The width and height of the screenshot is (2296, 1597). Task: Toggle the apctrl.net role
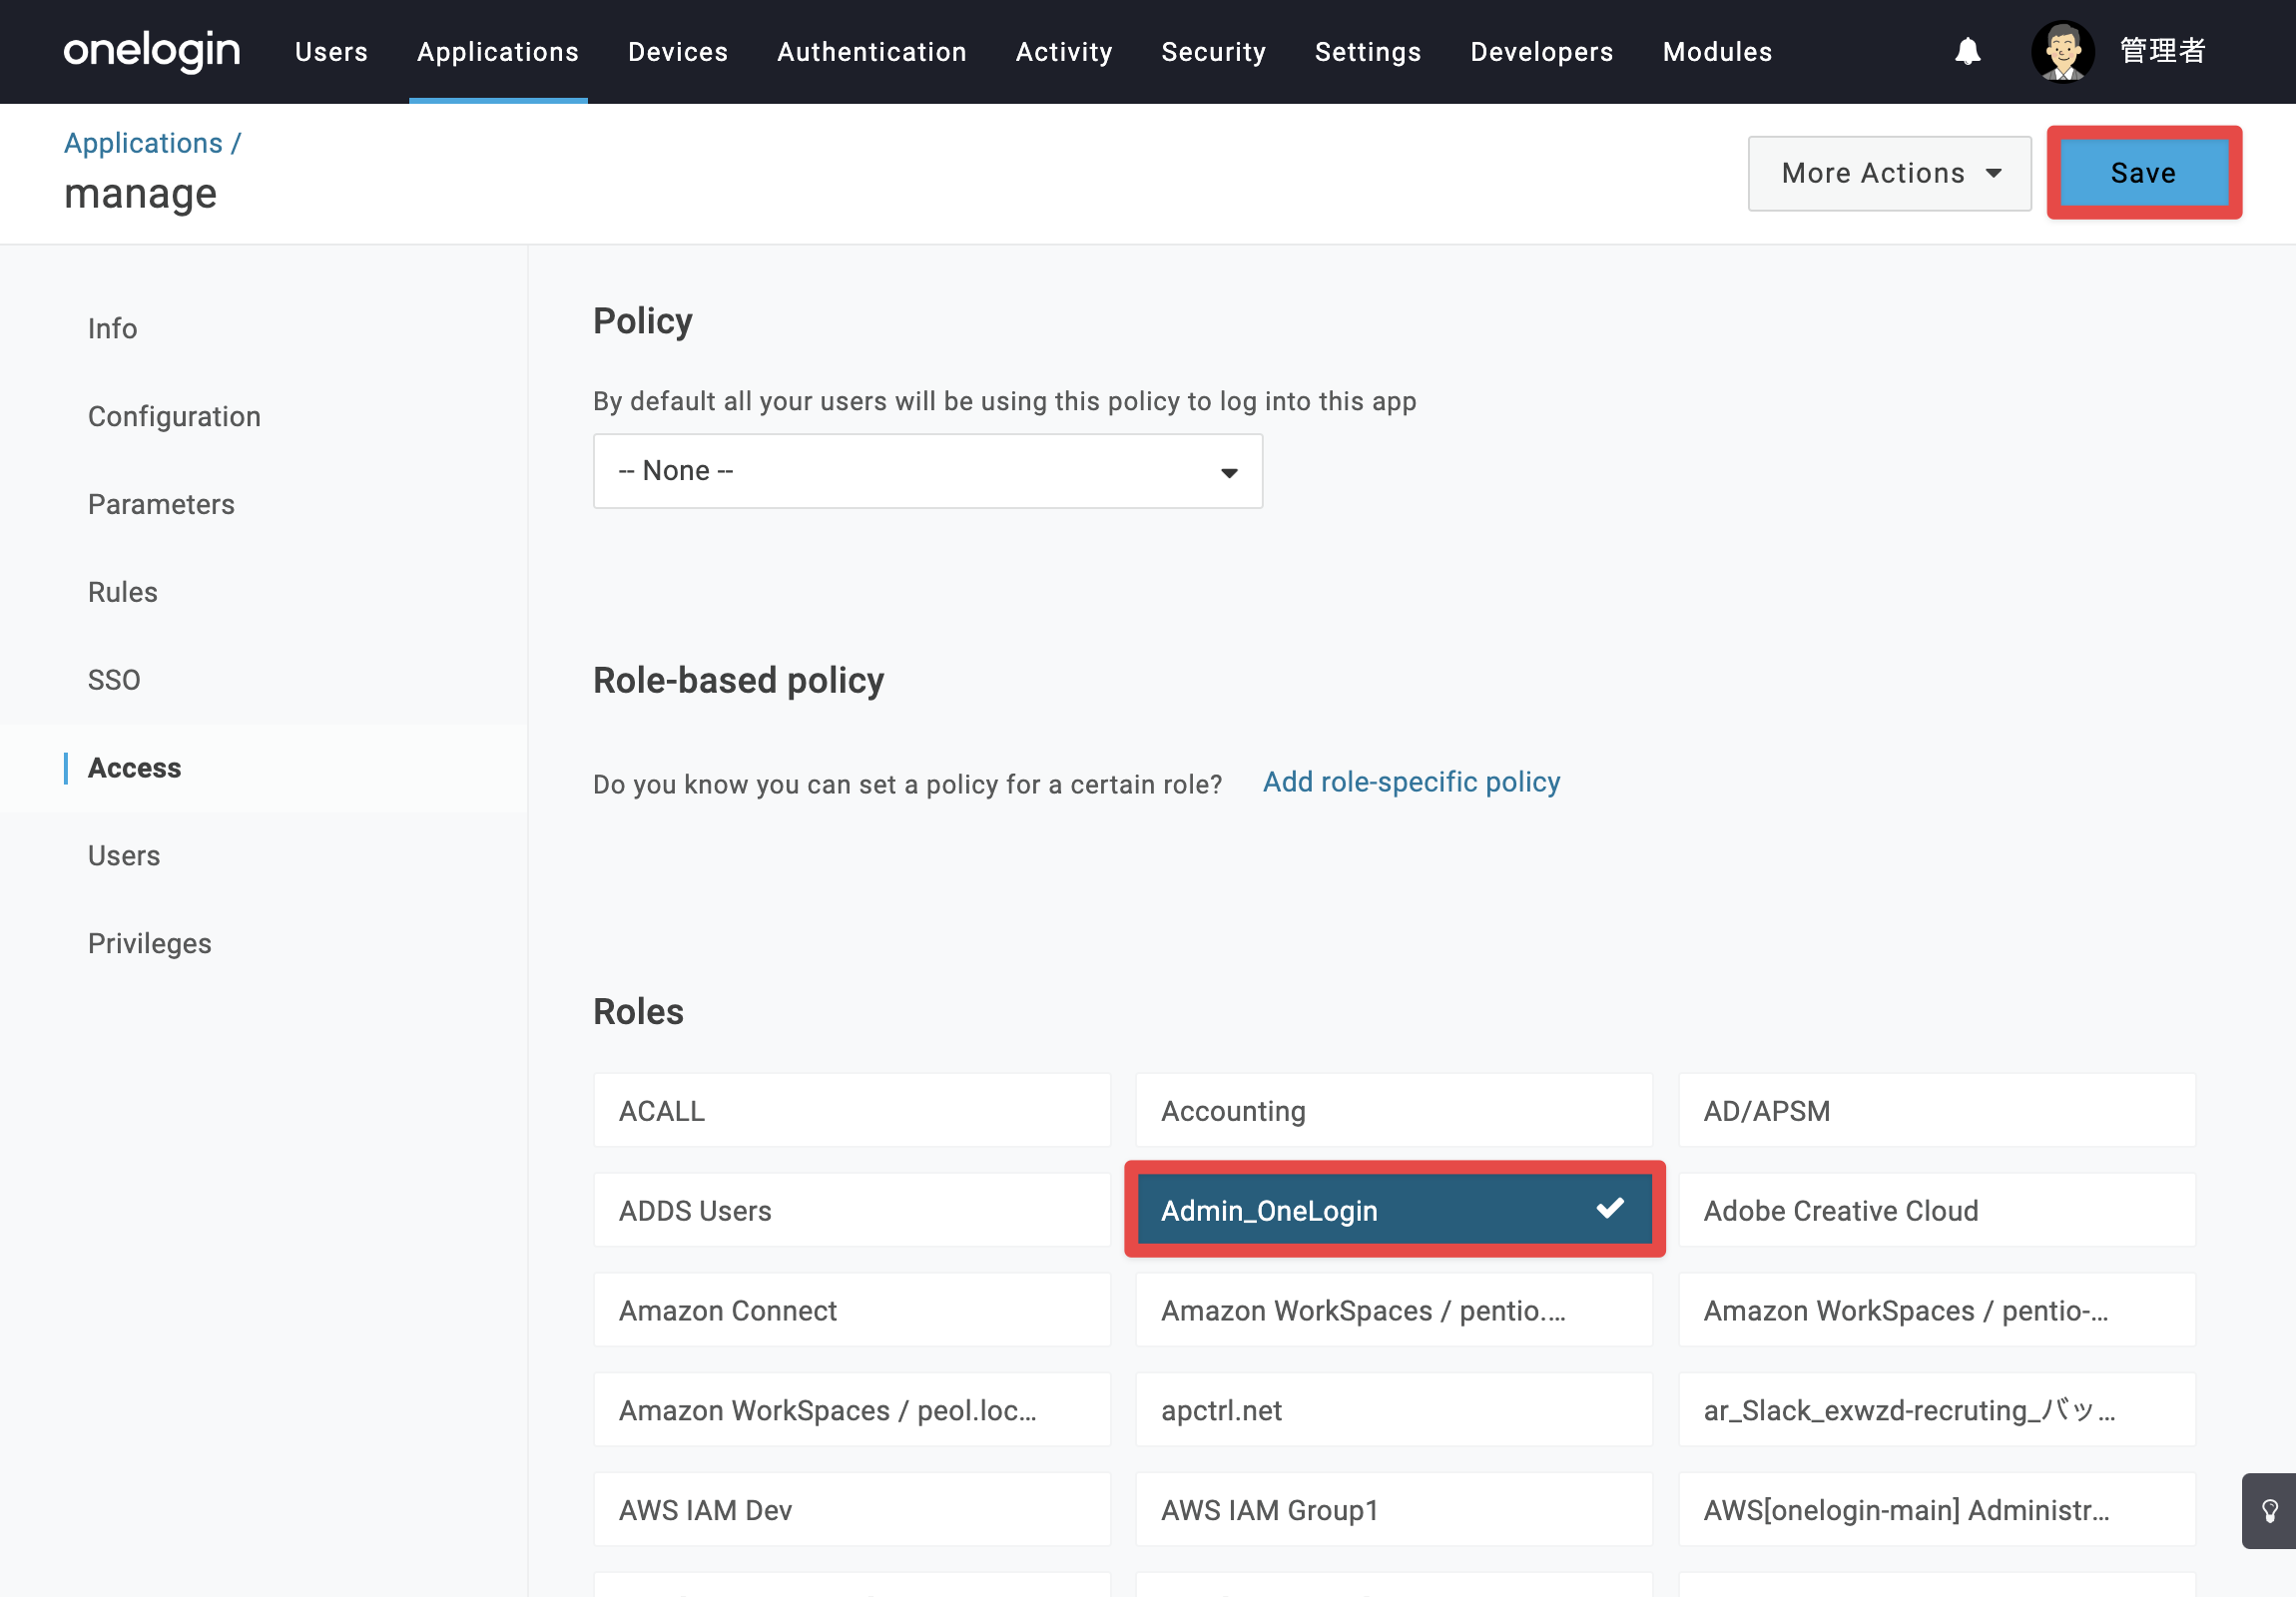tap(1394, 1410)
